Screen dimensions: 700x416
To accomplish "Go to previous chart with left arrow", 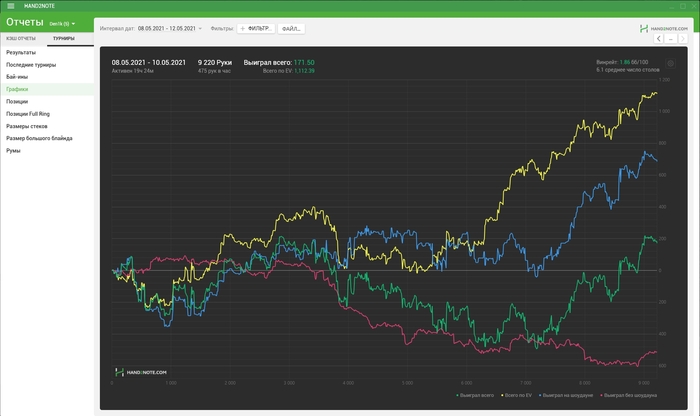I will [x=658, y=39].
